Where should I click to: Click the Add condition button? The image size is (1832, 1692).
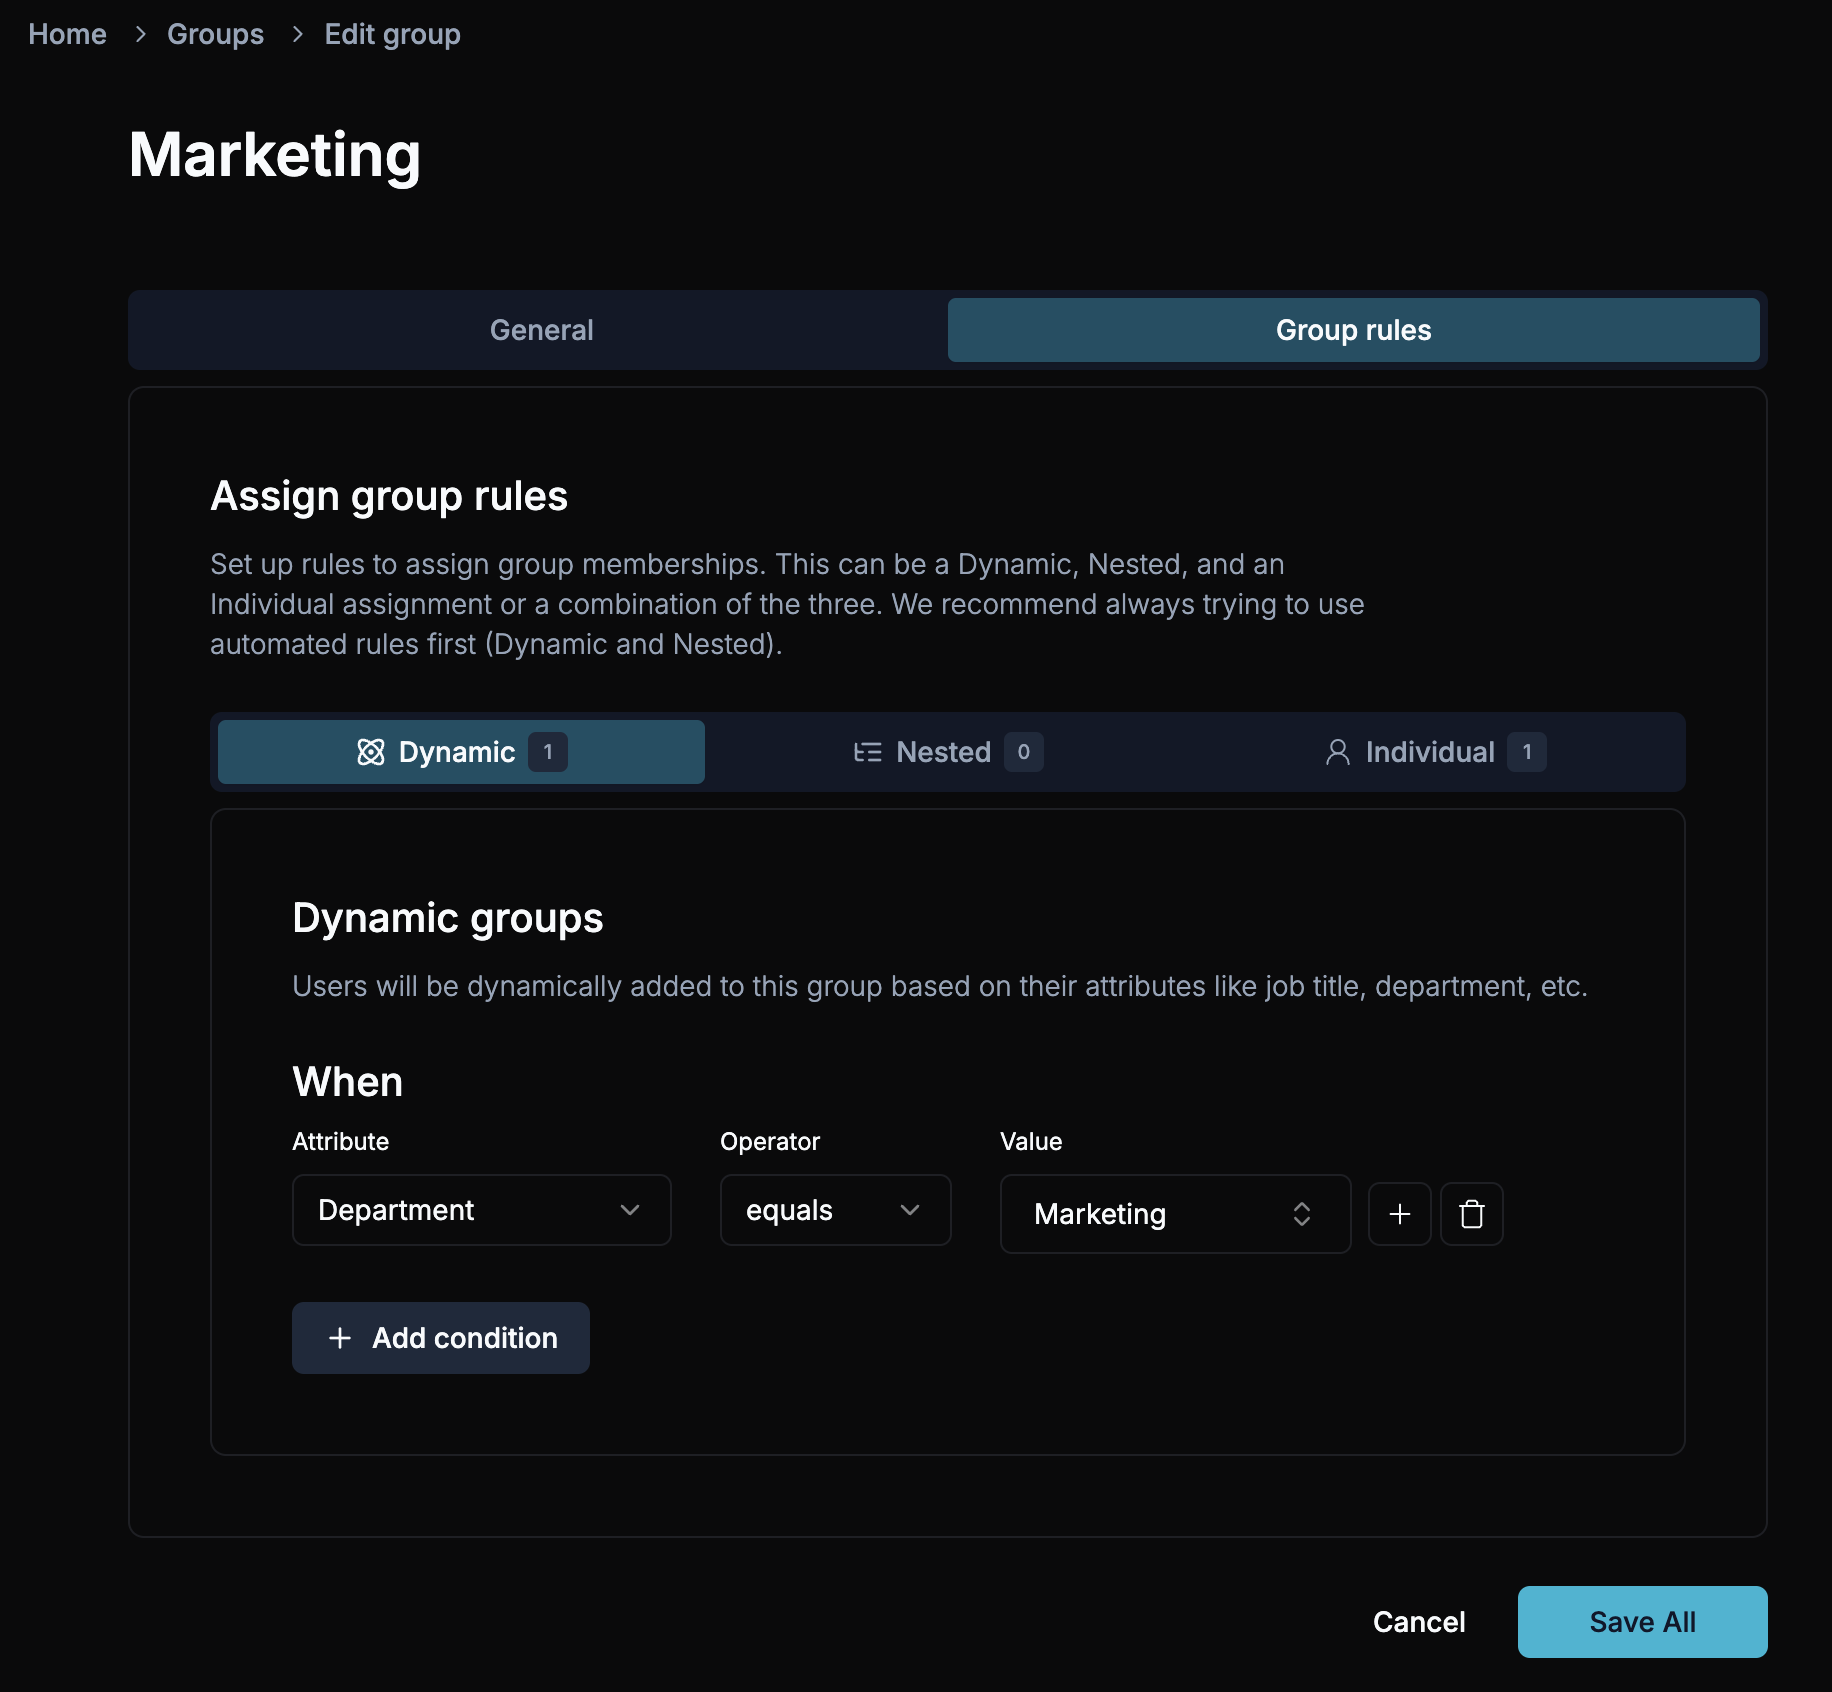tap(441, 1338)
